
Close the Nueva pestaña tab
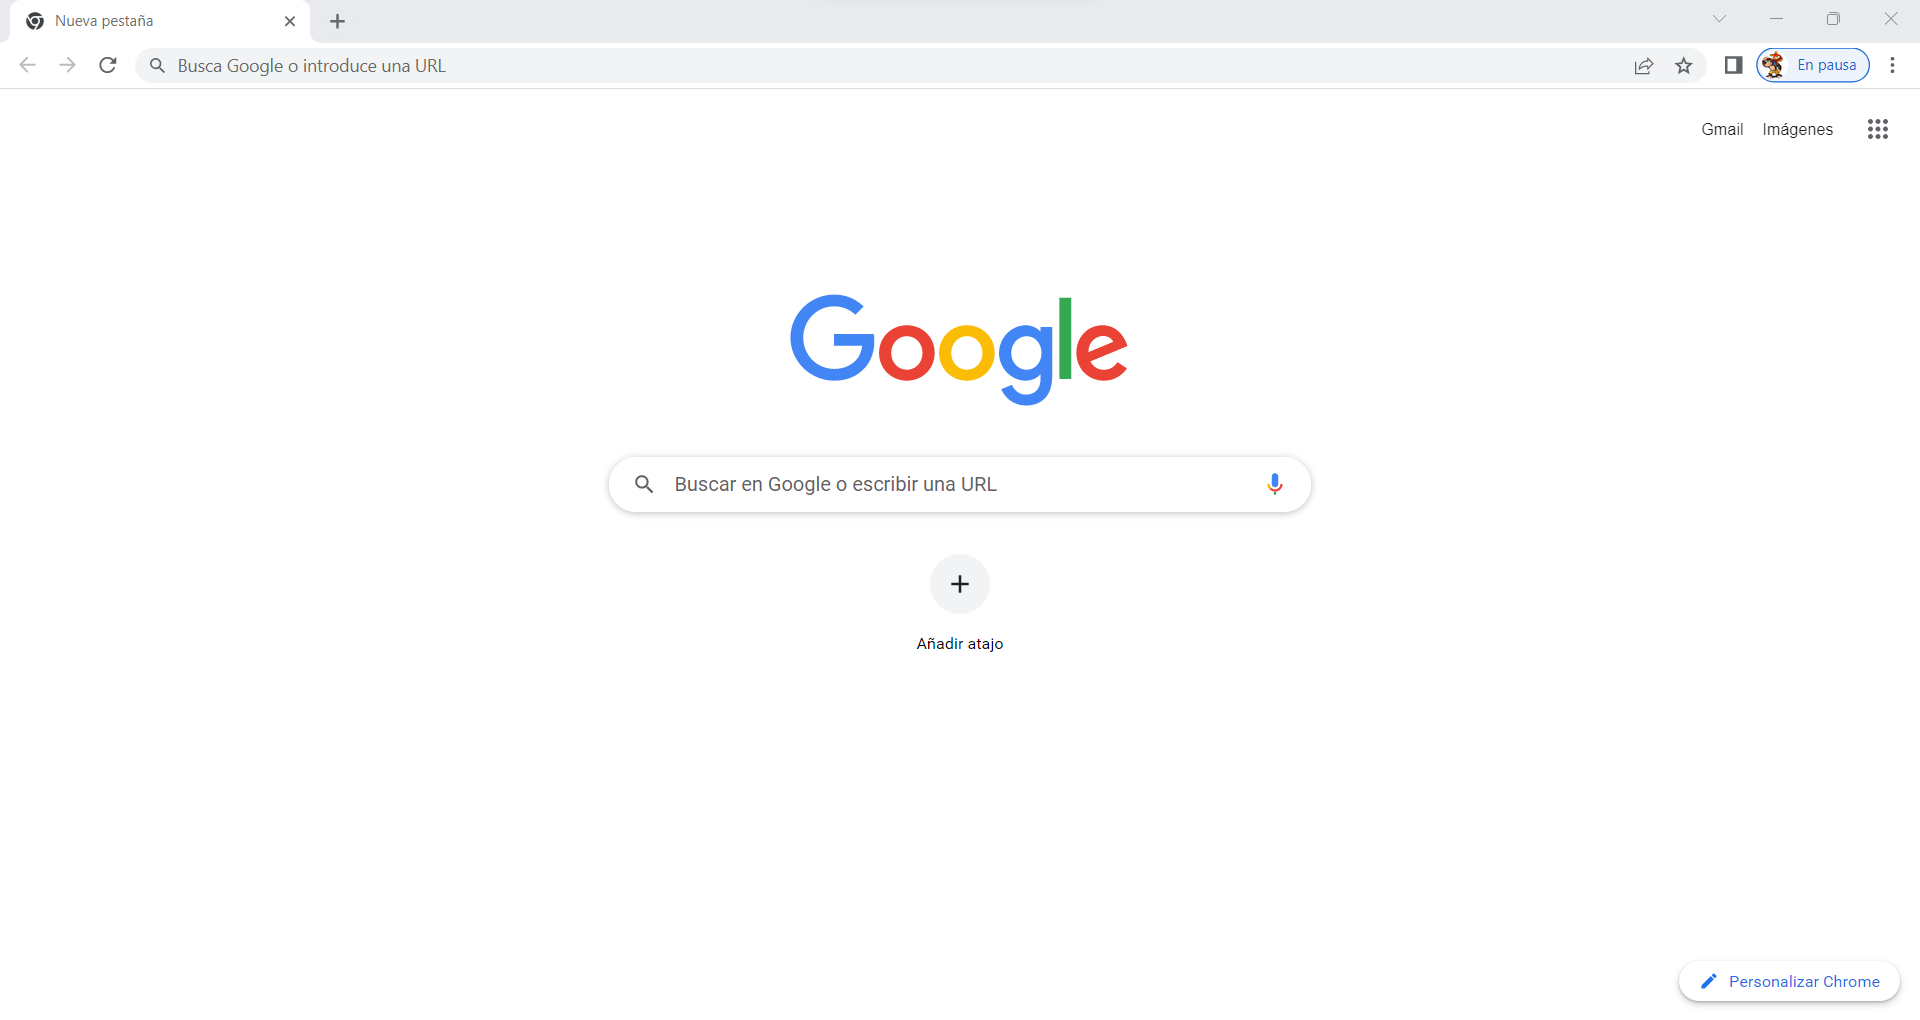coord(290,21)
